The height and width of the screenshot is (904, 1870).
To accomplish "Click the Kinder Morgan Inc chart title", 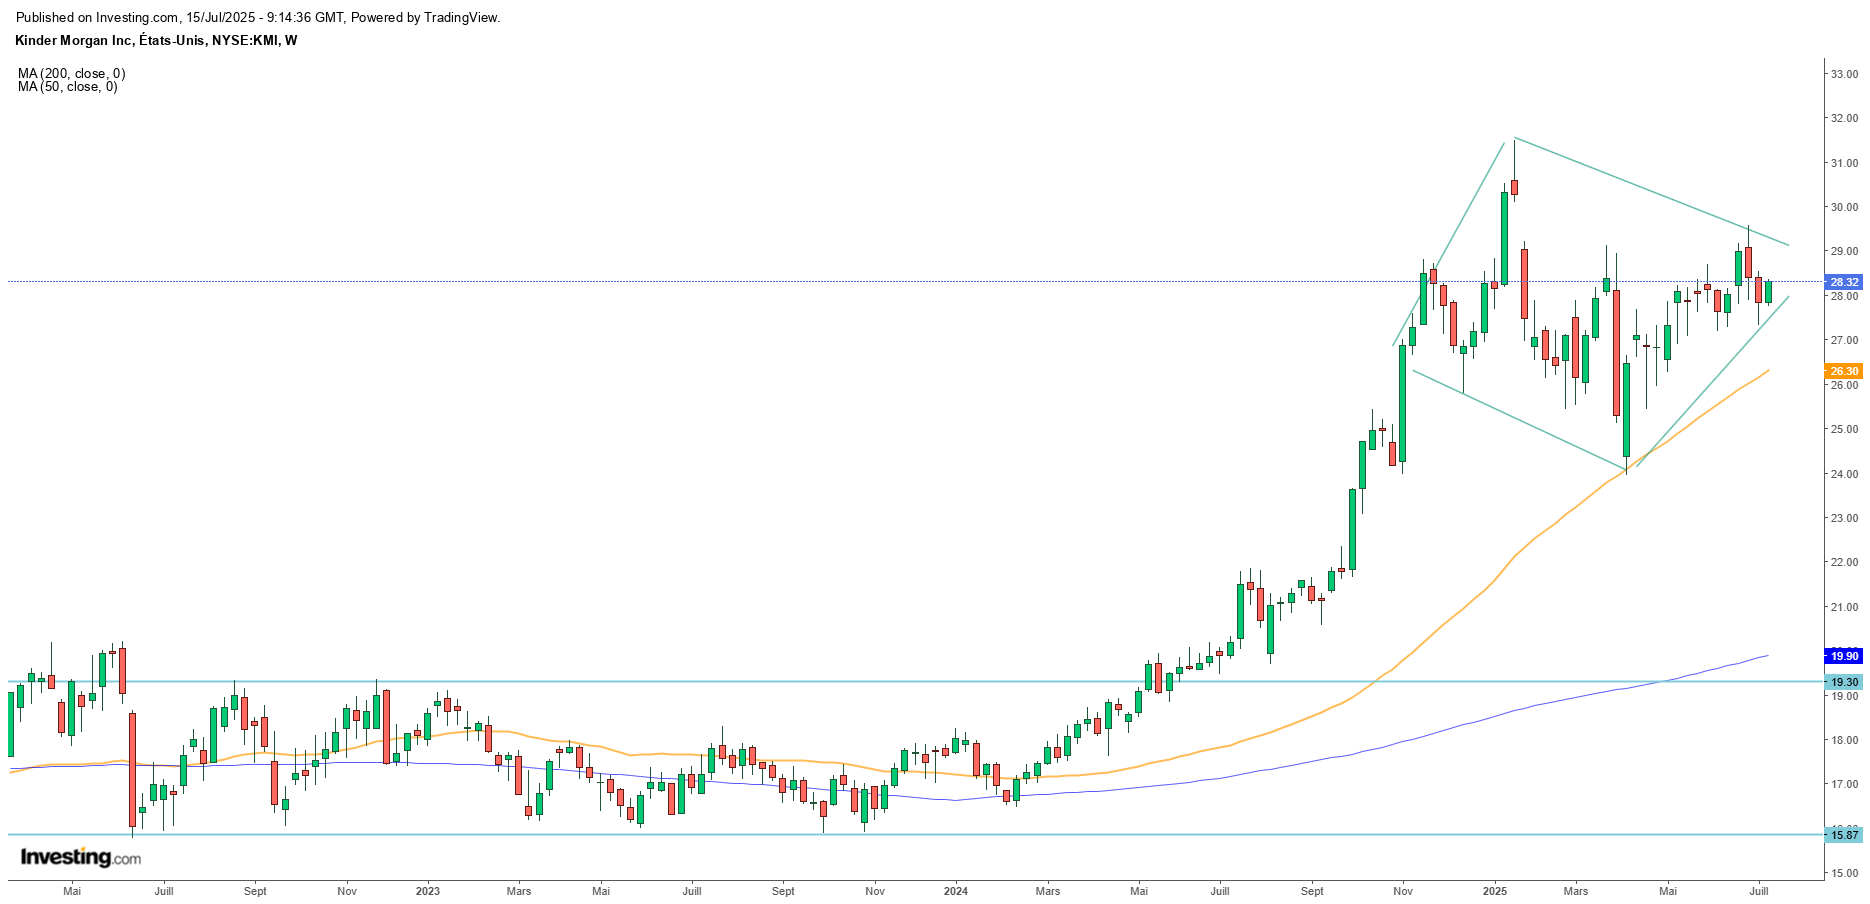I will [157, 41].
